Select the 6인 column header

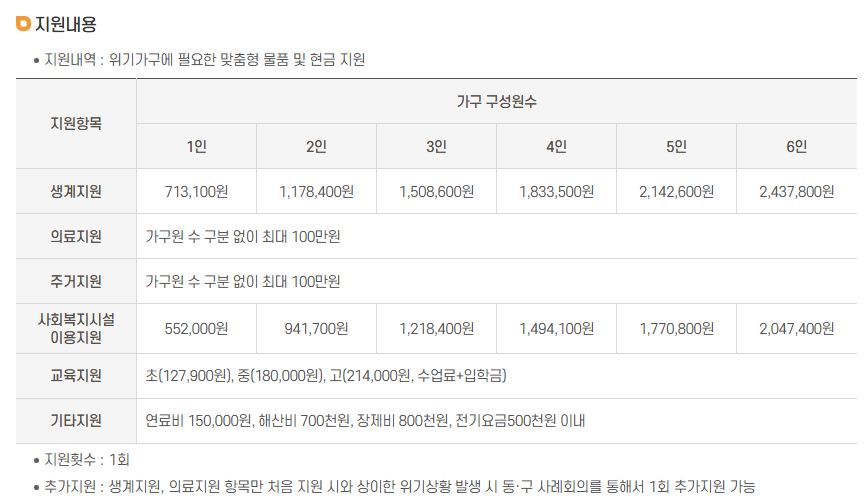[x=796, y=146]
